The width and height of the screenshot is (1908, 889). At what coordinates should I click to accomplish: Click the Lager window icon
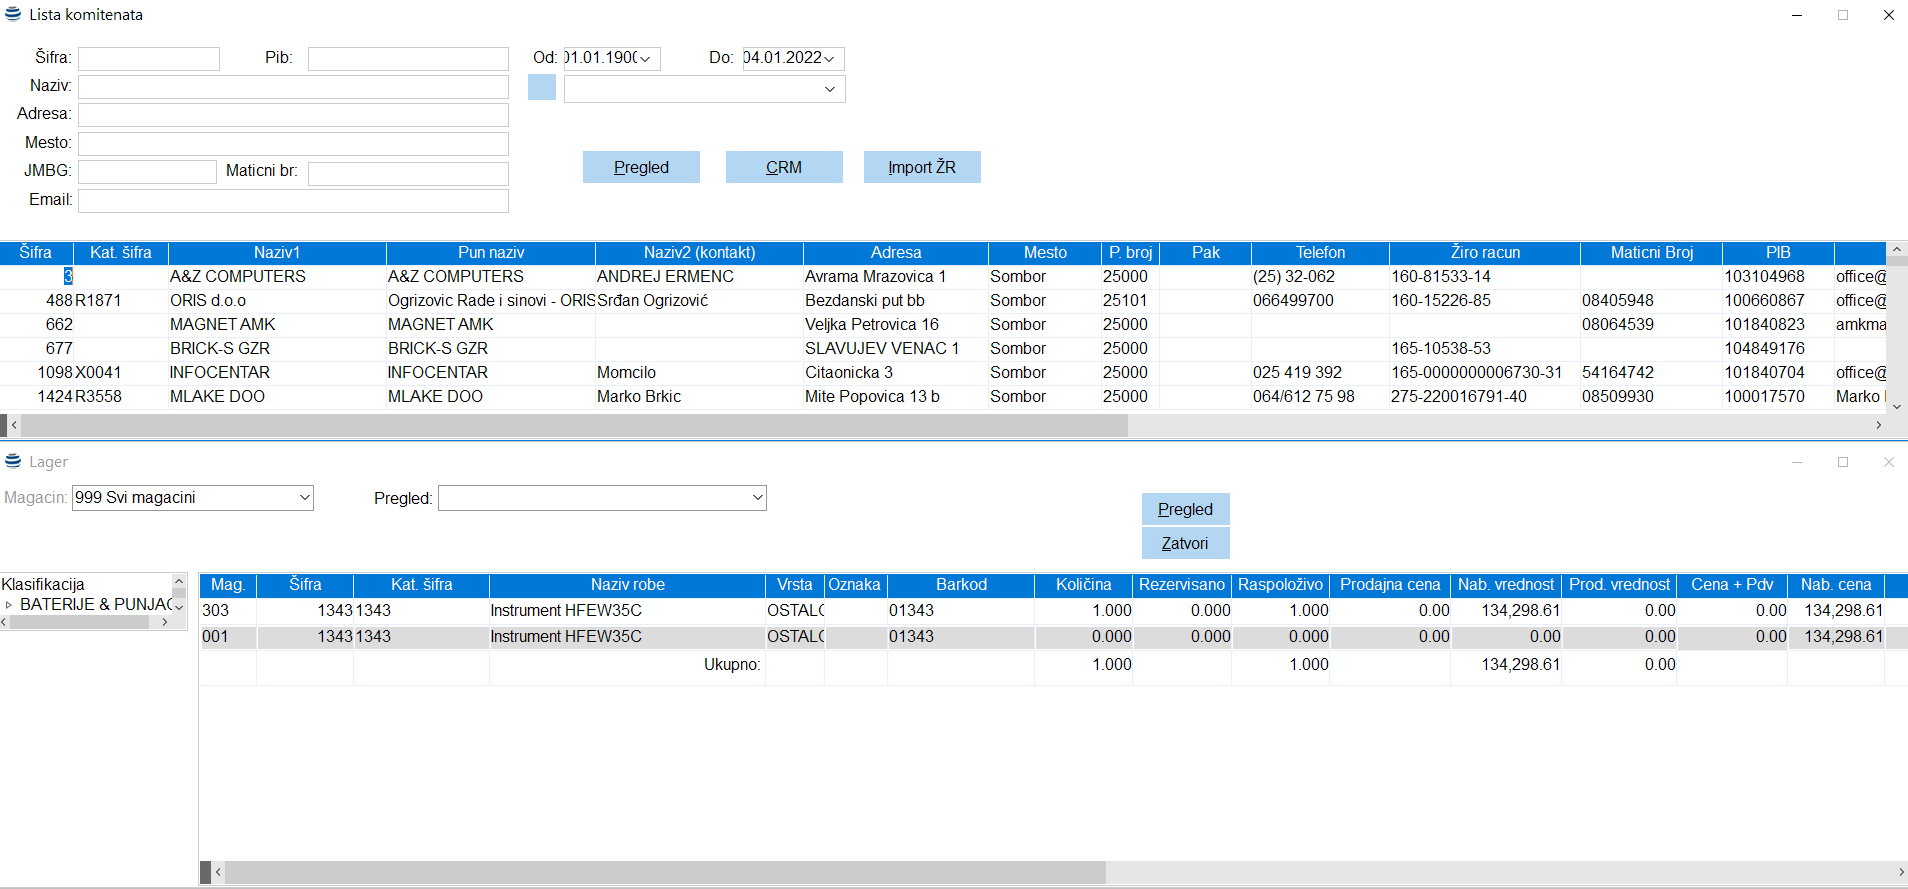[x=13, y=461]
